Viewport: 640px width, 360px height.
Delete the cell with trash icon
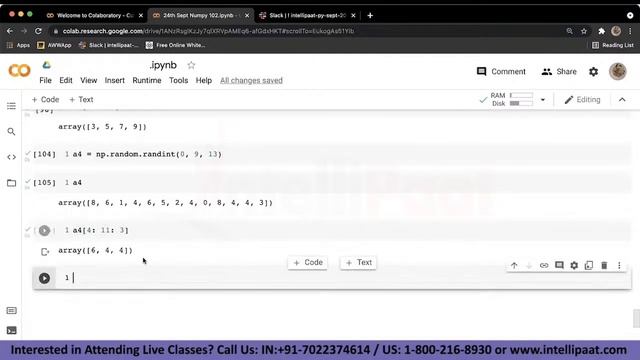point(604,265)
